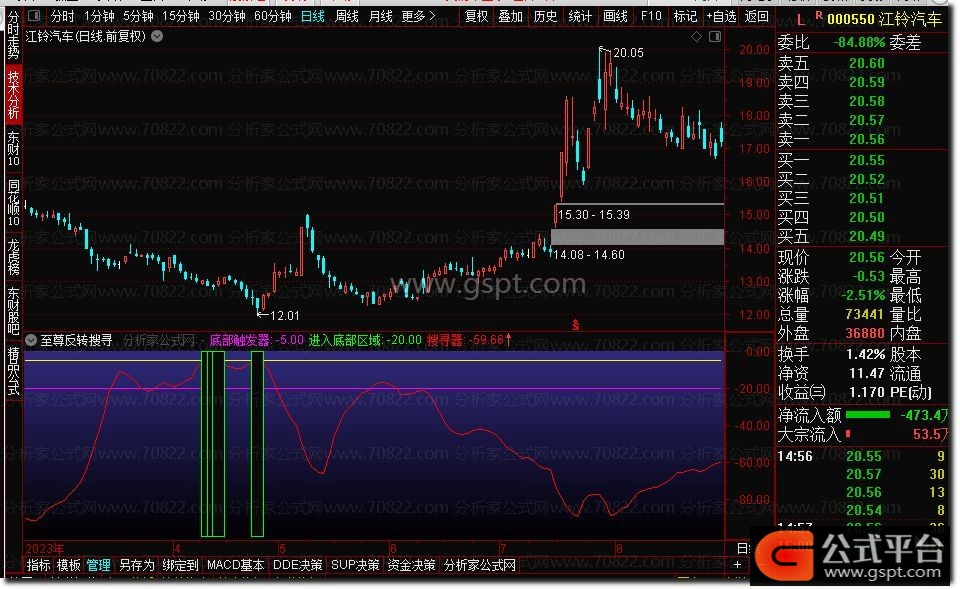This screenshot has height=589, width=960.
Task: Open the 精品公式 side tab
Action: pyautogui.click(x=13, y=371)
